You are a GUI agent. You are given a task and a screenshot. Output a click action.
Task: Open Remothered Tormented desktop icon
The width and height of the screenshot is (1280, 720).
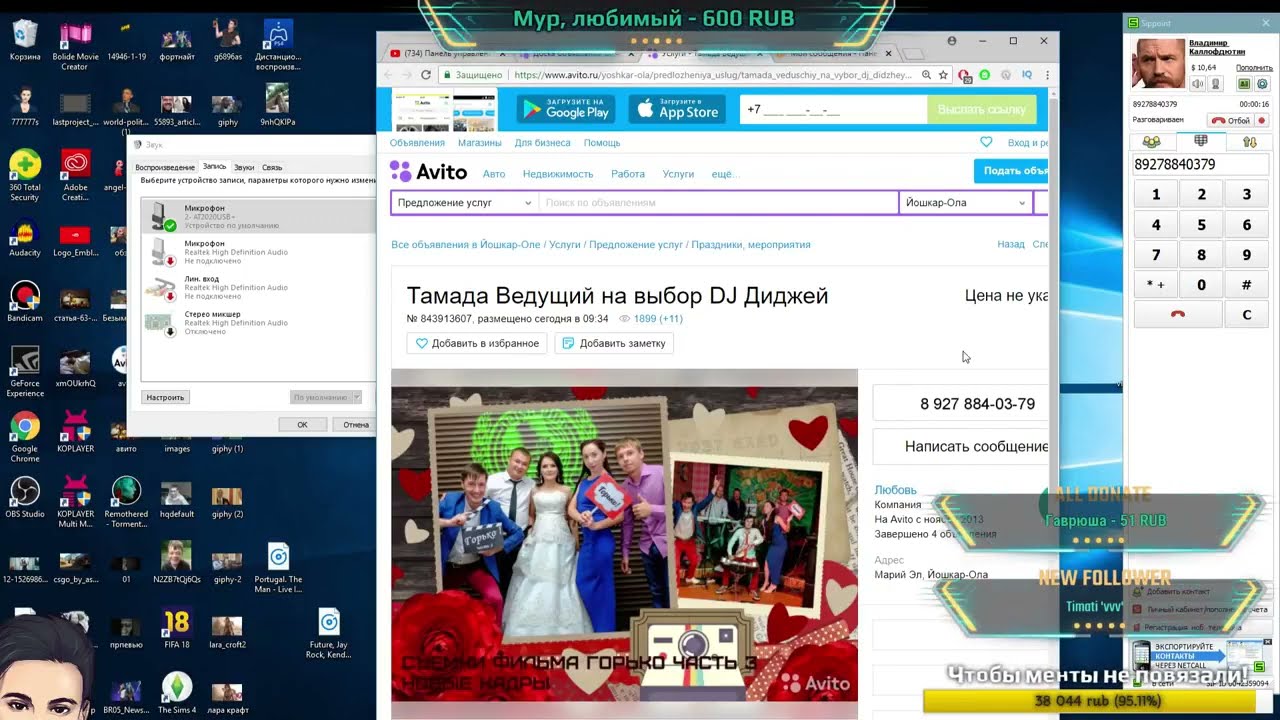(126, 502)
